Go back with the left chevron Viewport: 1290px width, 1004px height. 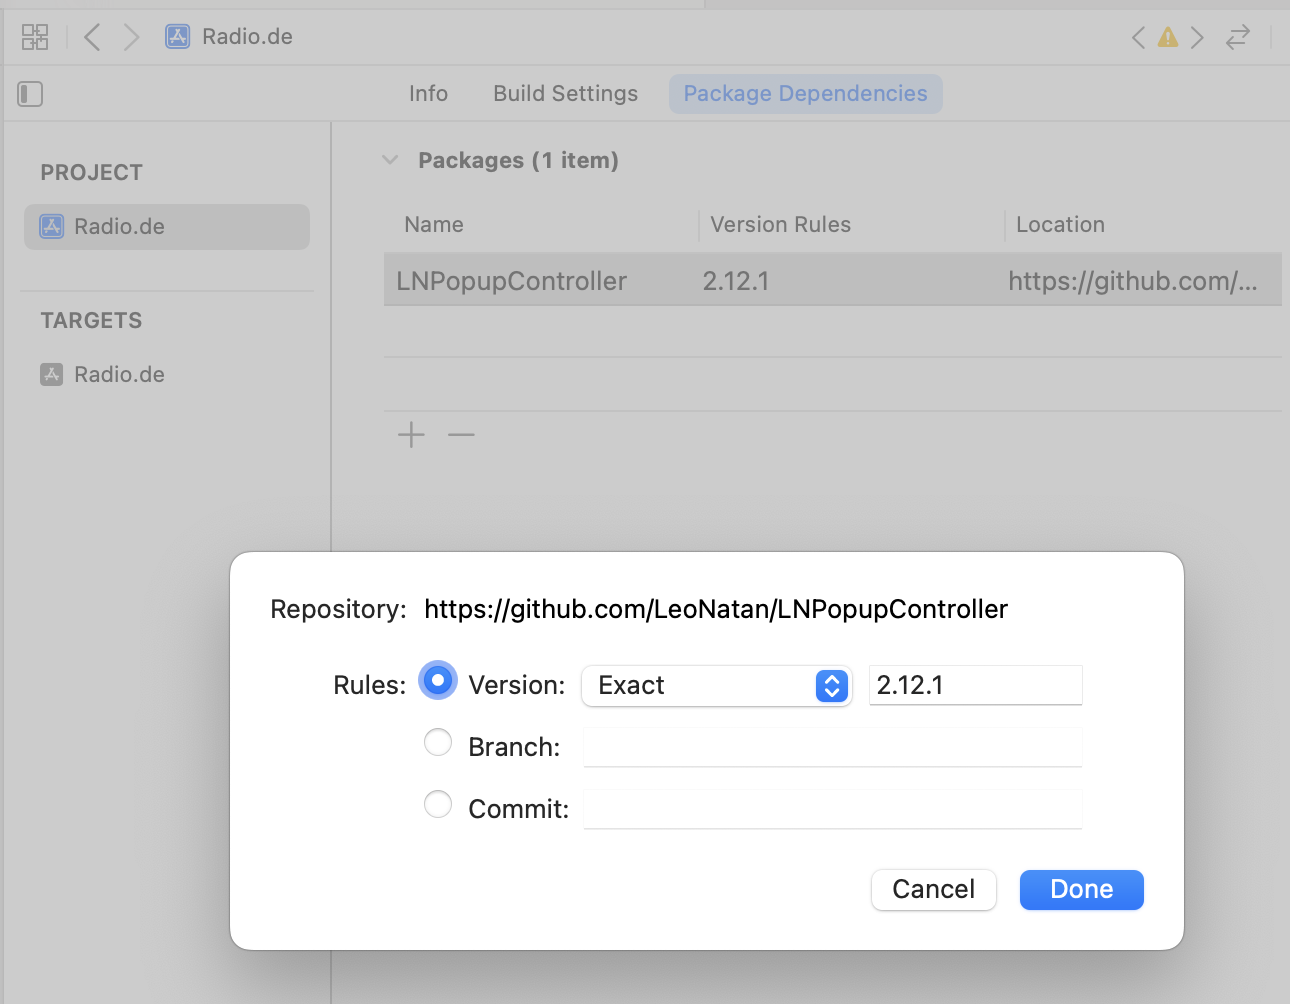coord(92,37)
